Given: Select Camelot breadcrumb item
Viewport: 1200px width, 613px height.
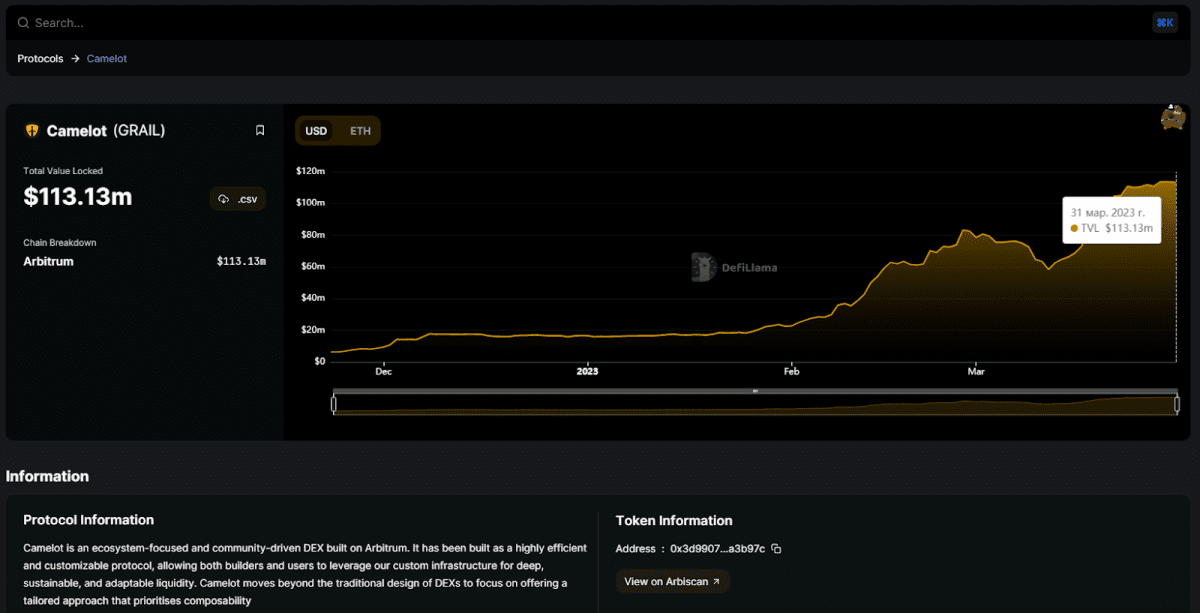Looking at the screenshot, I should click(x=107, y=59).
